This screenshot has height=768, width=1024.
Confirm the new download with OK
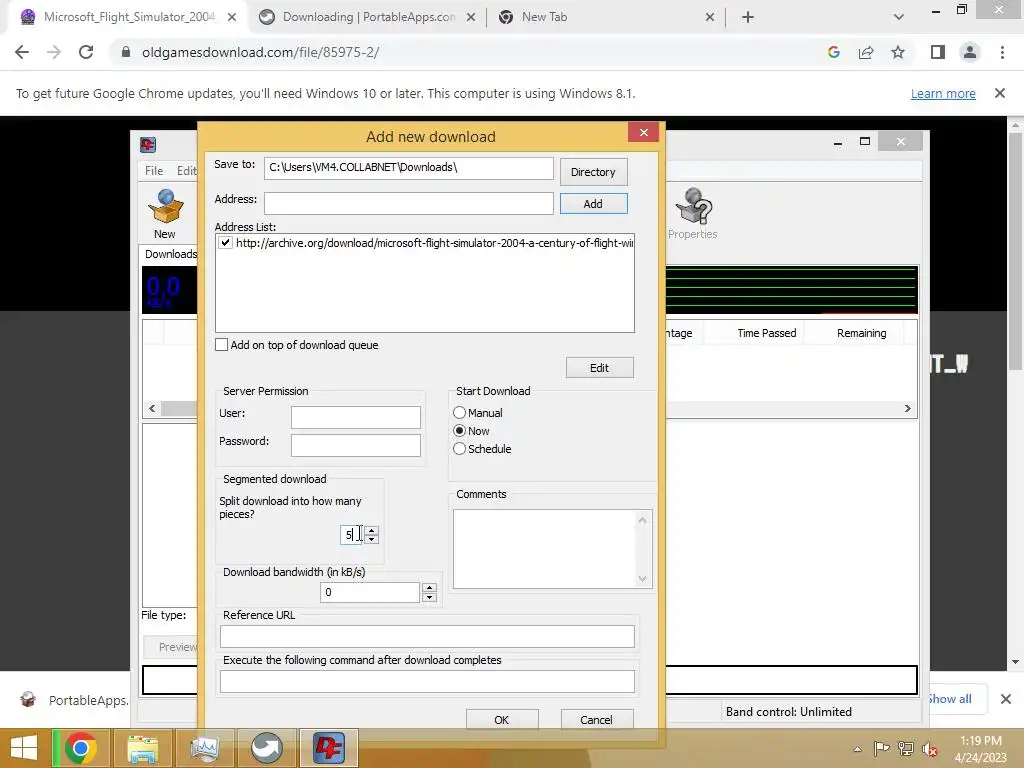502,720
